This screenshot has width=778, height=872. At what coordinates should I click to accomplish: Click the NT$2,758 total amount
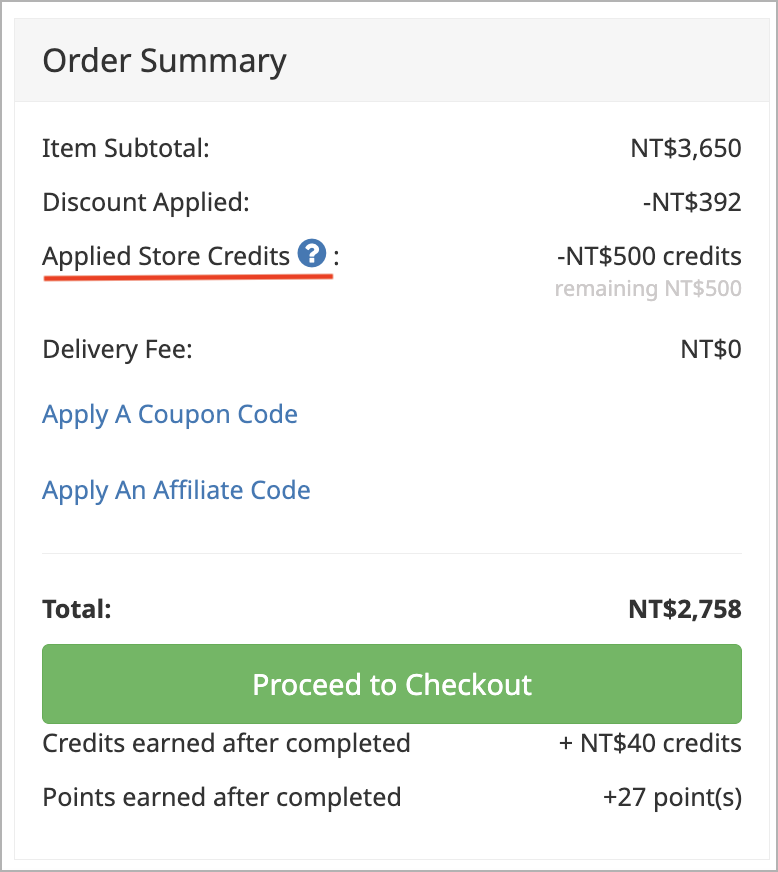(x=685, y=610)
